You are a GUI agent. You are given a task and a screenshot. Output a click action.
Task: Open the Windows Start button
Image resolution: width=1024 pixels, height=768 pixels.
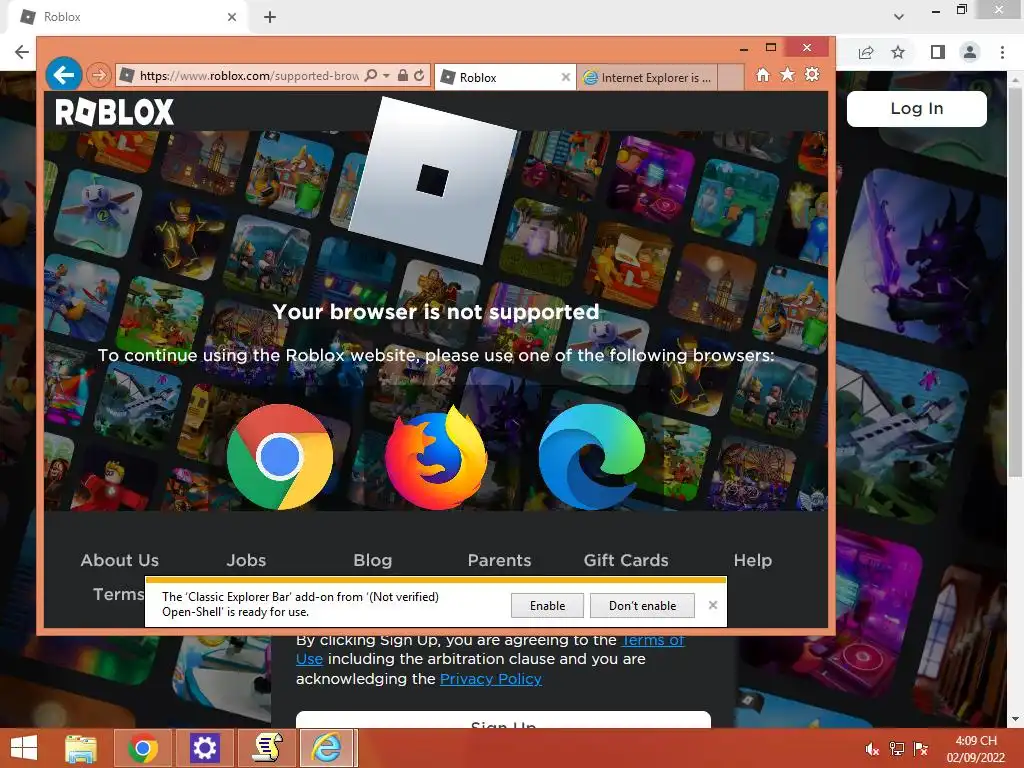pos(24,748)
